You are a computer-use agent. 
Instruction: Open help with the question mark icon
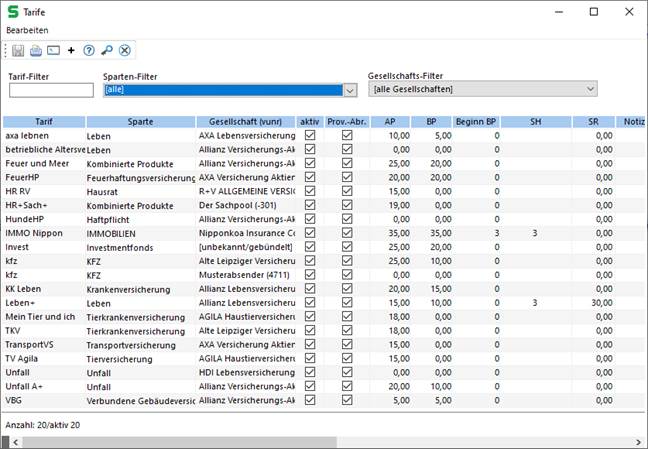[89, 50]
